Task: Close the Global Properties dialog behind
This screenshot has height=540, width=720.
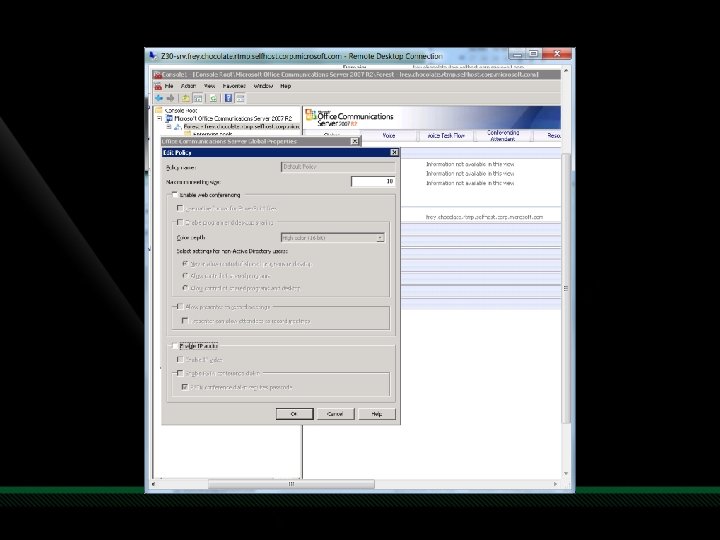Action: point(354,141)
